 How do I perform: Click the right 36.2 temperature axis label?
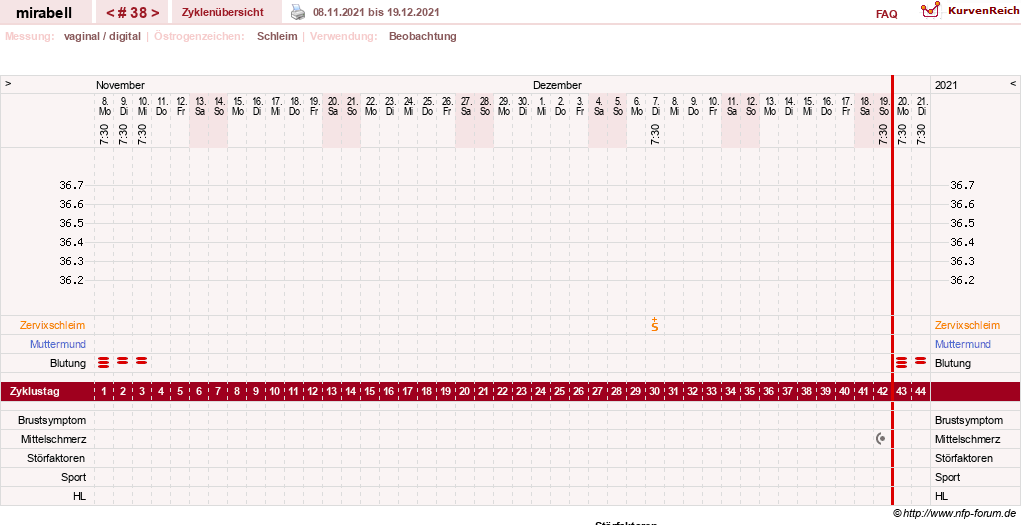coord(962,280)
